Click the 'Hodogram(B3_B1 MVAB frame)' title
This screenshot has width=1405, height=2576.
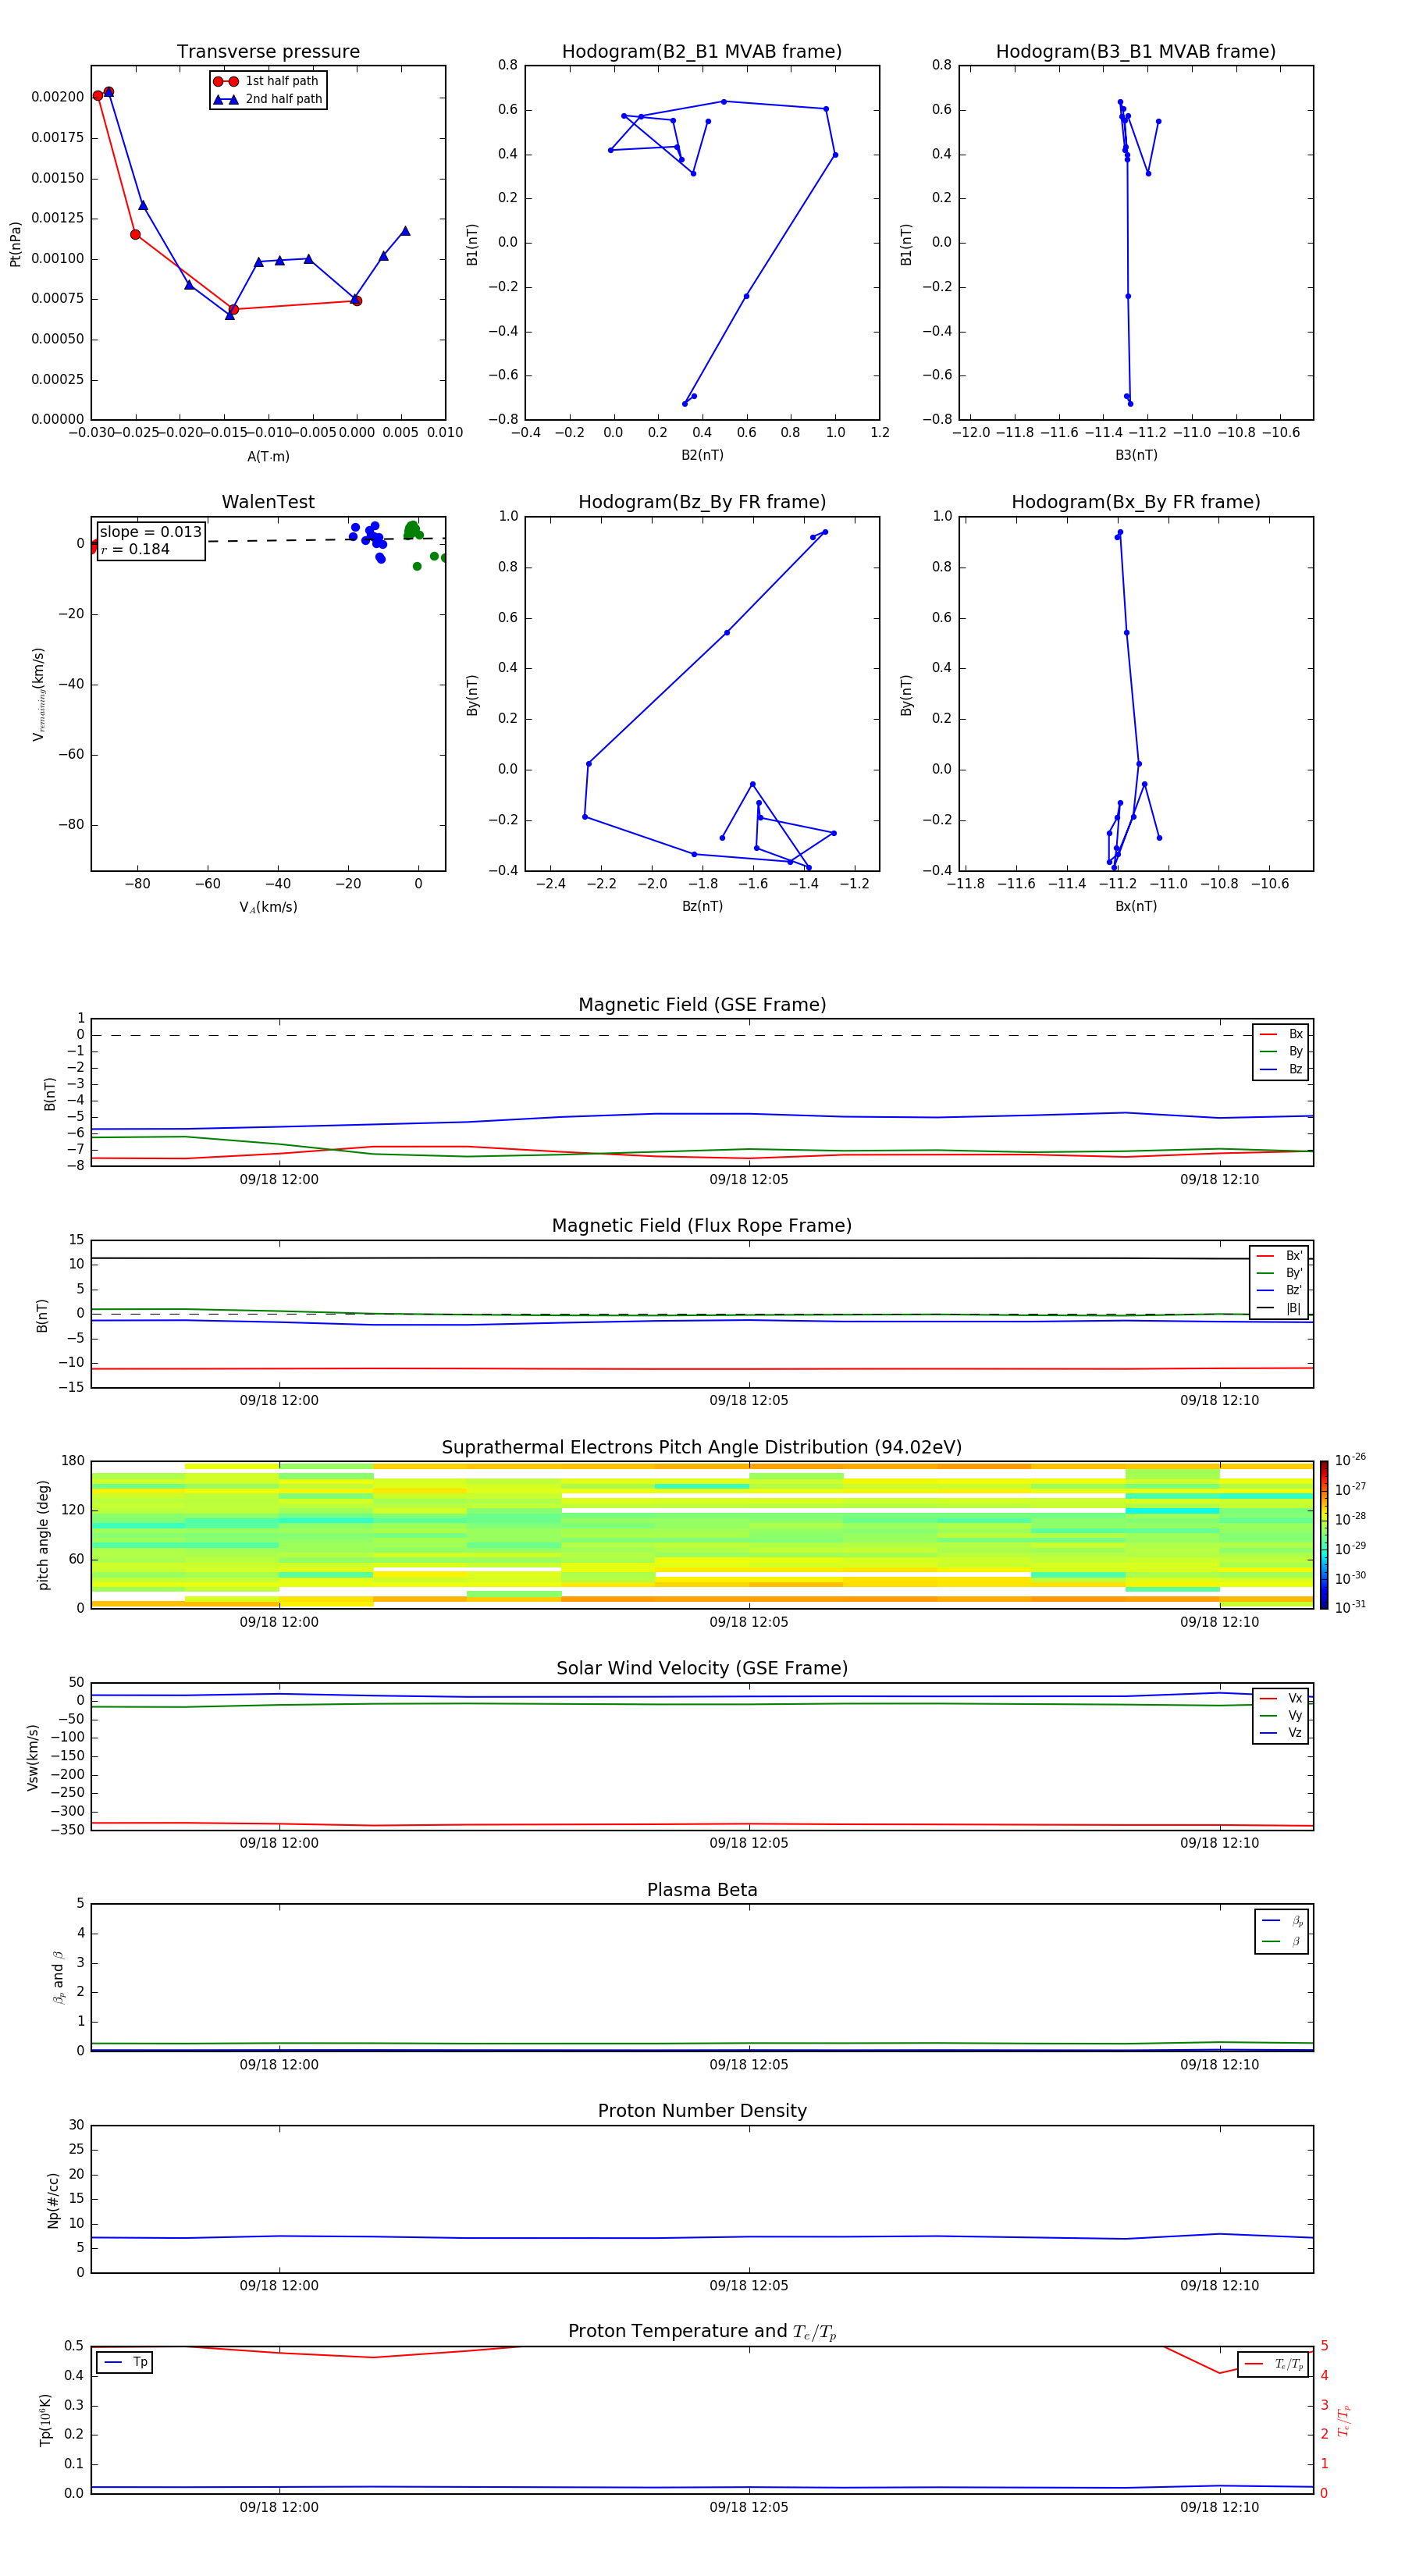(1136, 52)
